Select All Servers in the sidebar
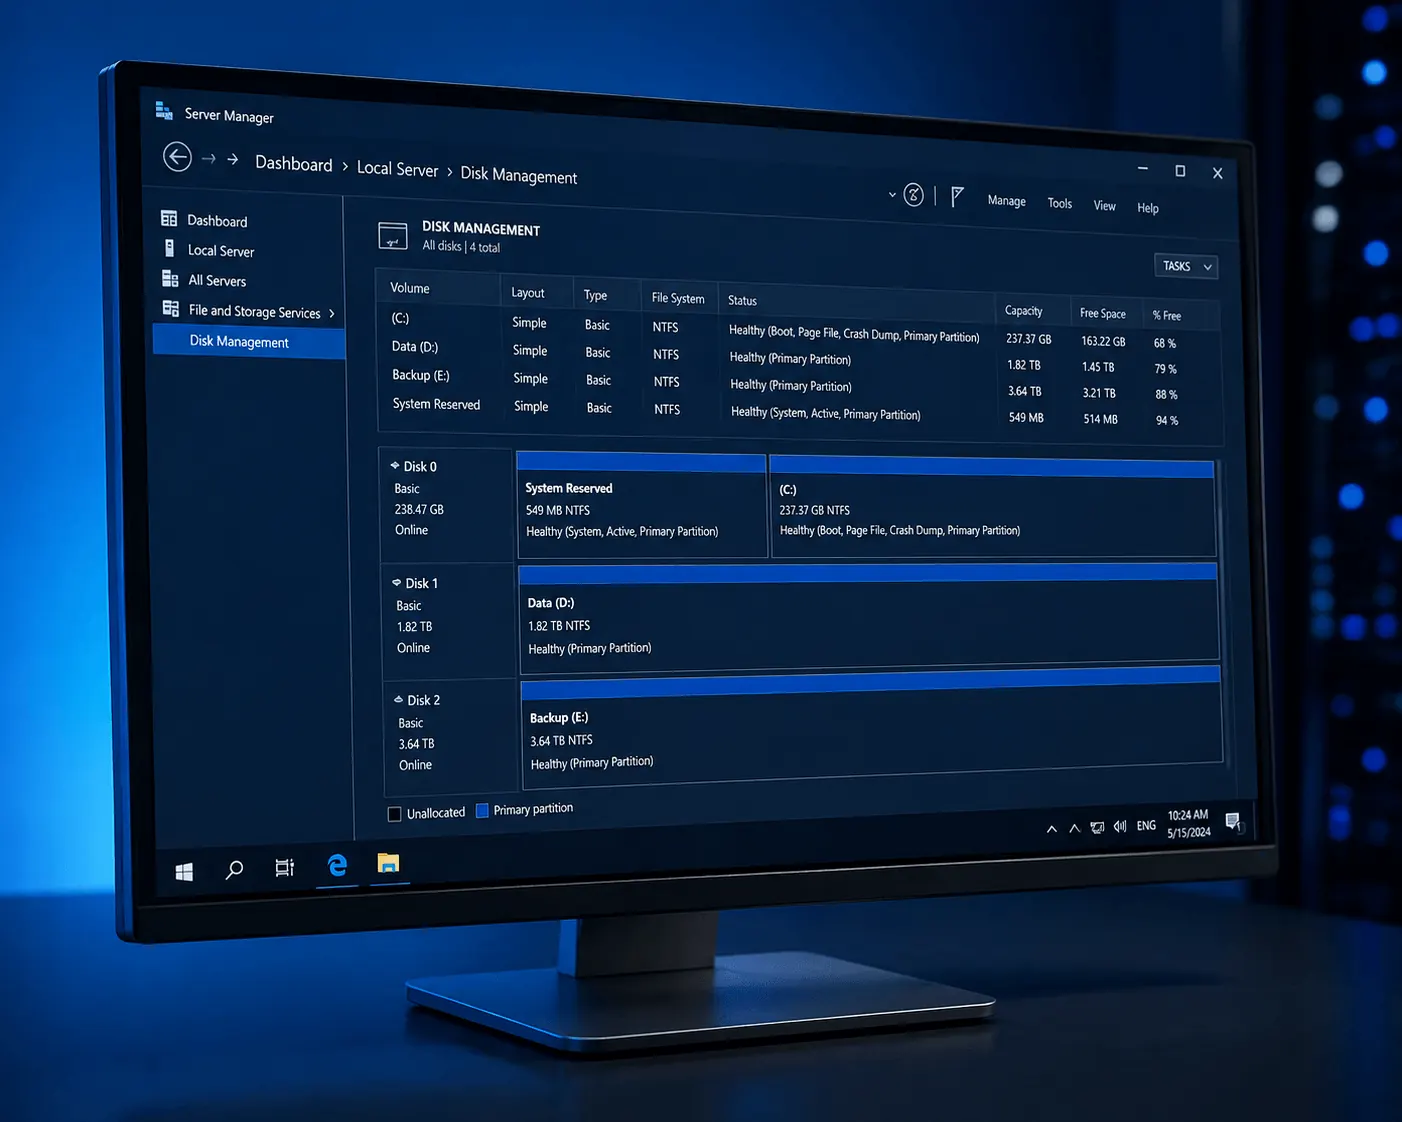Image resolution: width=1402 pixels, height=1122 pixels. click(217, 281)
